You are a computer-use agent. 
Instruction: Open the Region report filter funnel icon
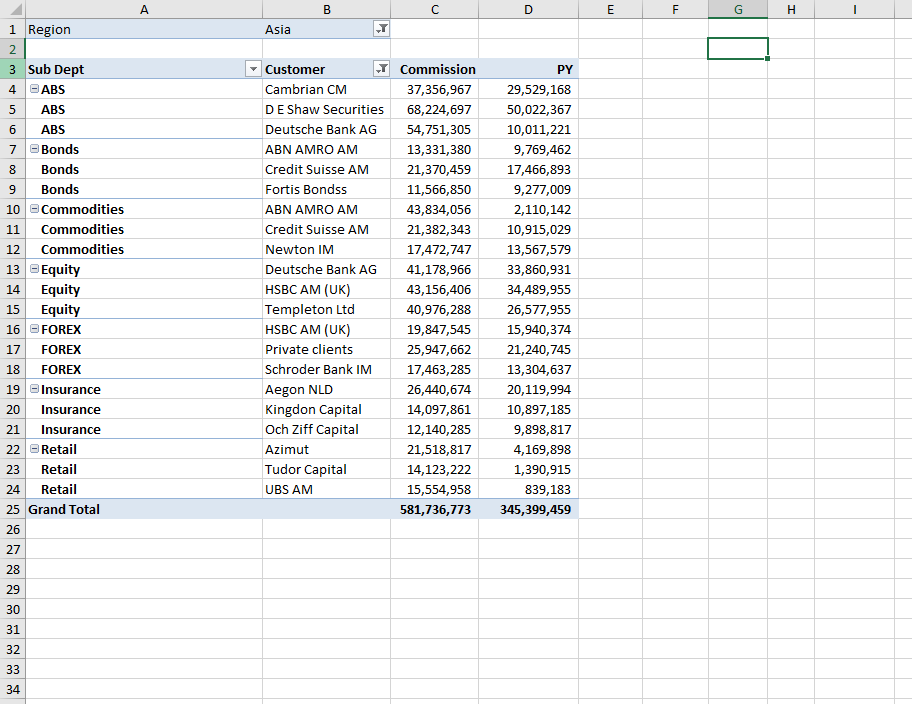(381, 29)
